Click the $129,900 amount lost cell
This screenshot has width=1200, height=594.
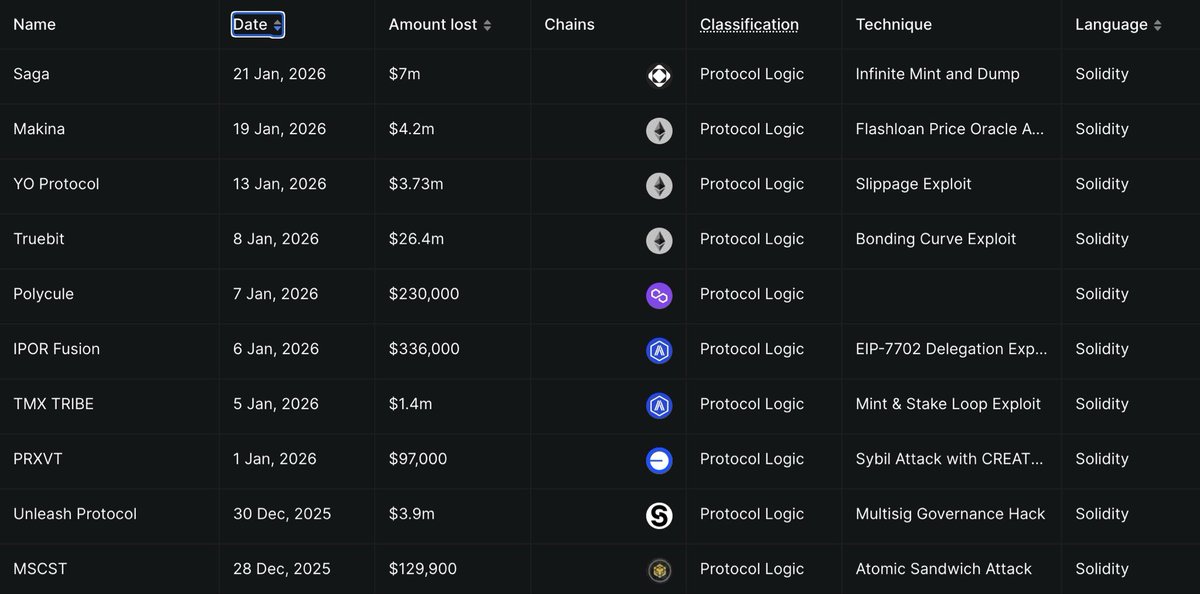423,569
